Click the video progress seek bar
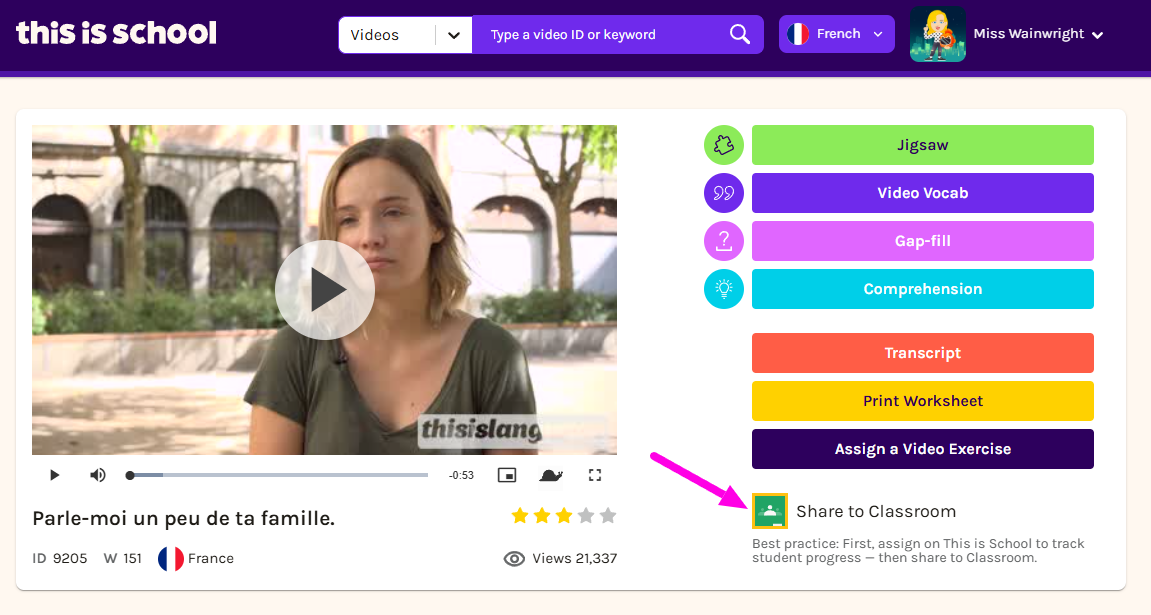1151x615 pixels. click(279, 475)
